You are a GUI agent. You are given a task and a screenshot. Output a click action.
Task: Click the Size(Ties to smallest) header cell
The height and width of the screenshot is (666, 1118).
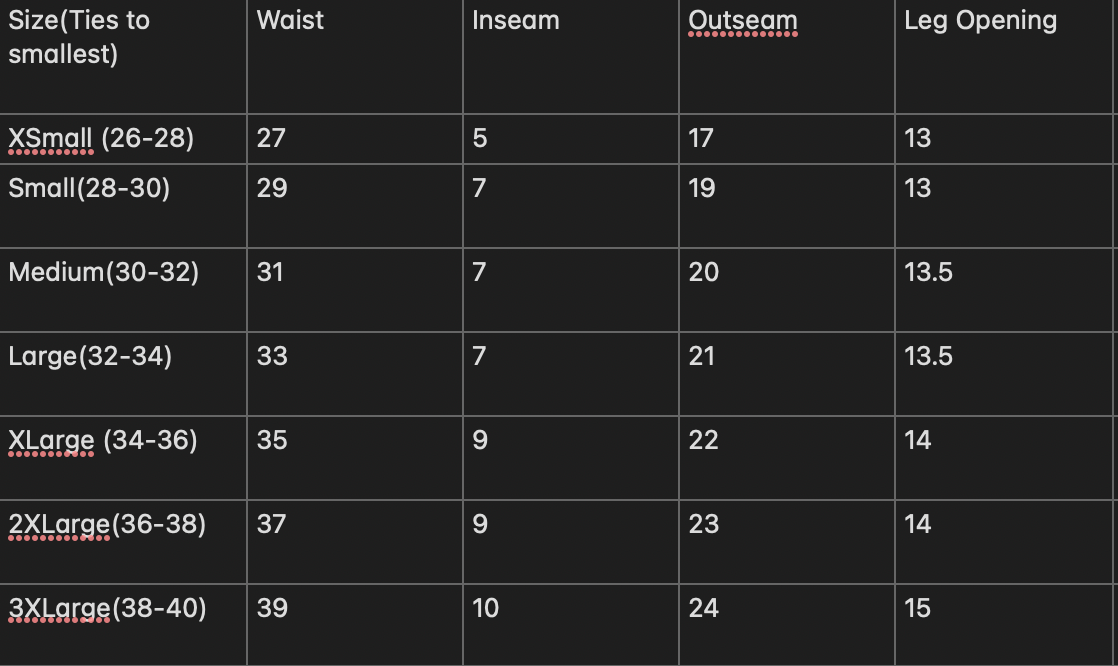point(123,56)
